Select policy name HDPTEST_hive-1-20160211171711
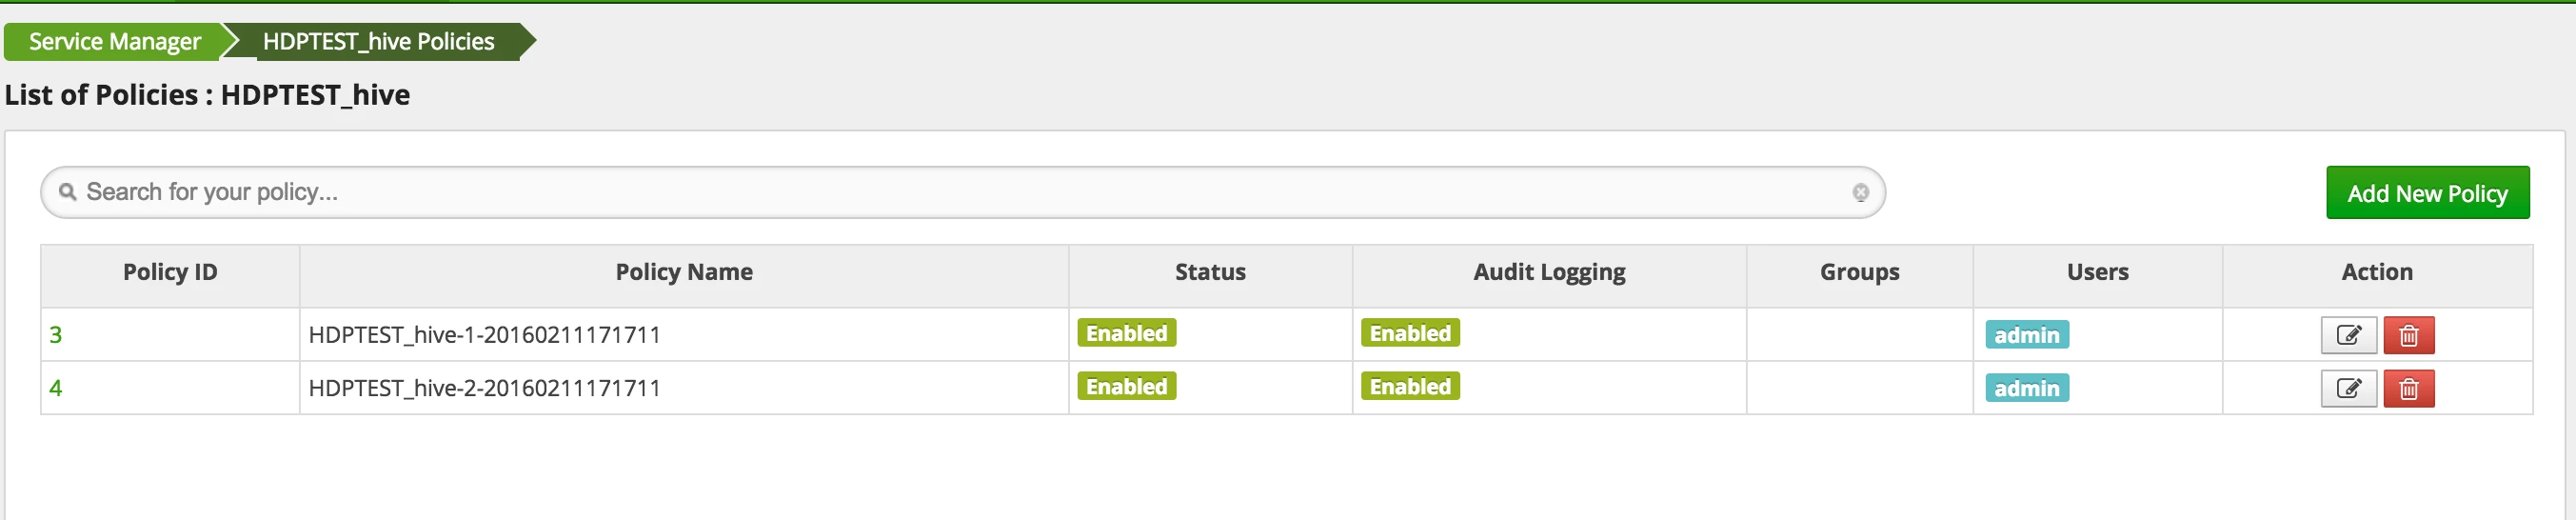 click(x=484, y=335)
